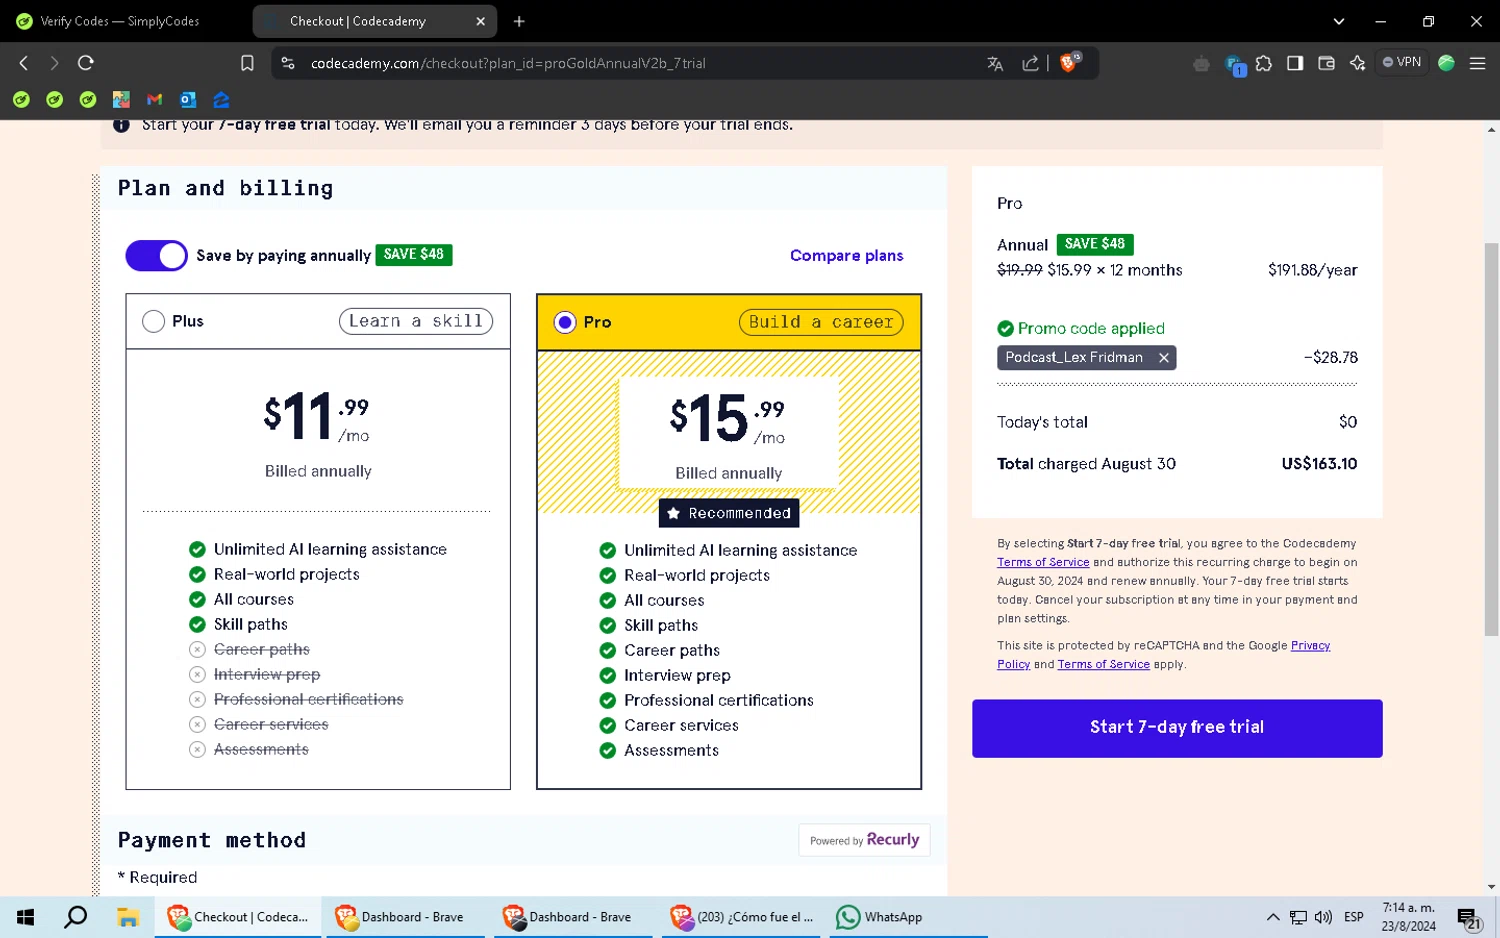This screenshot has width=1500, height=938.
Task: Bookmark this page with the bookmark icon
Action: [247, 63]
